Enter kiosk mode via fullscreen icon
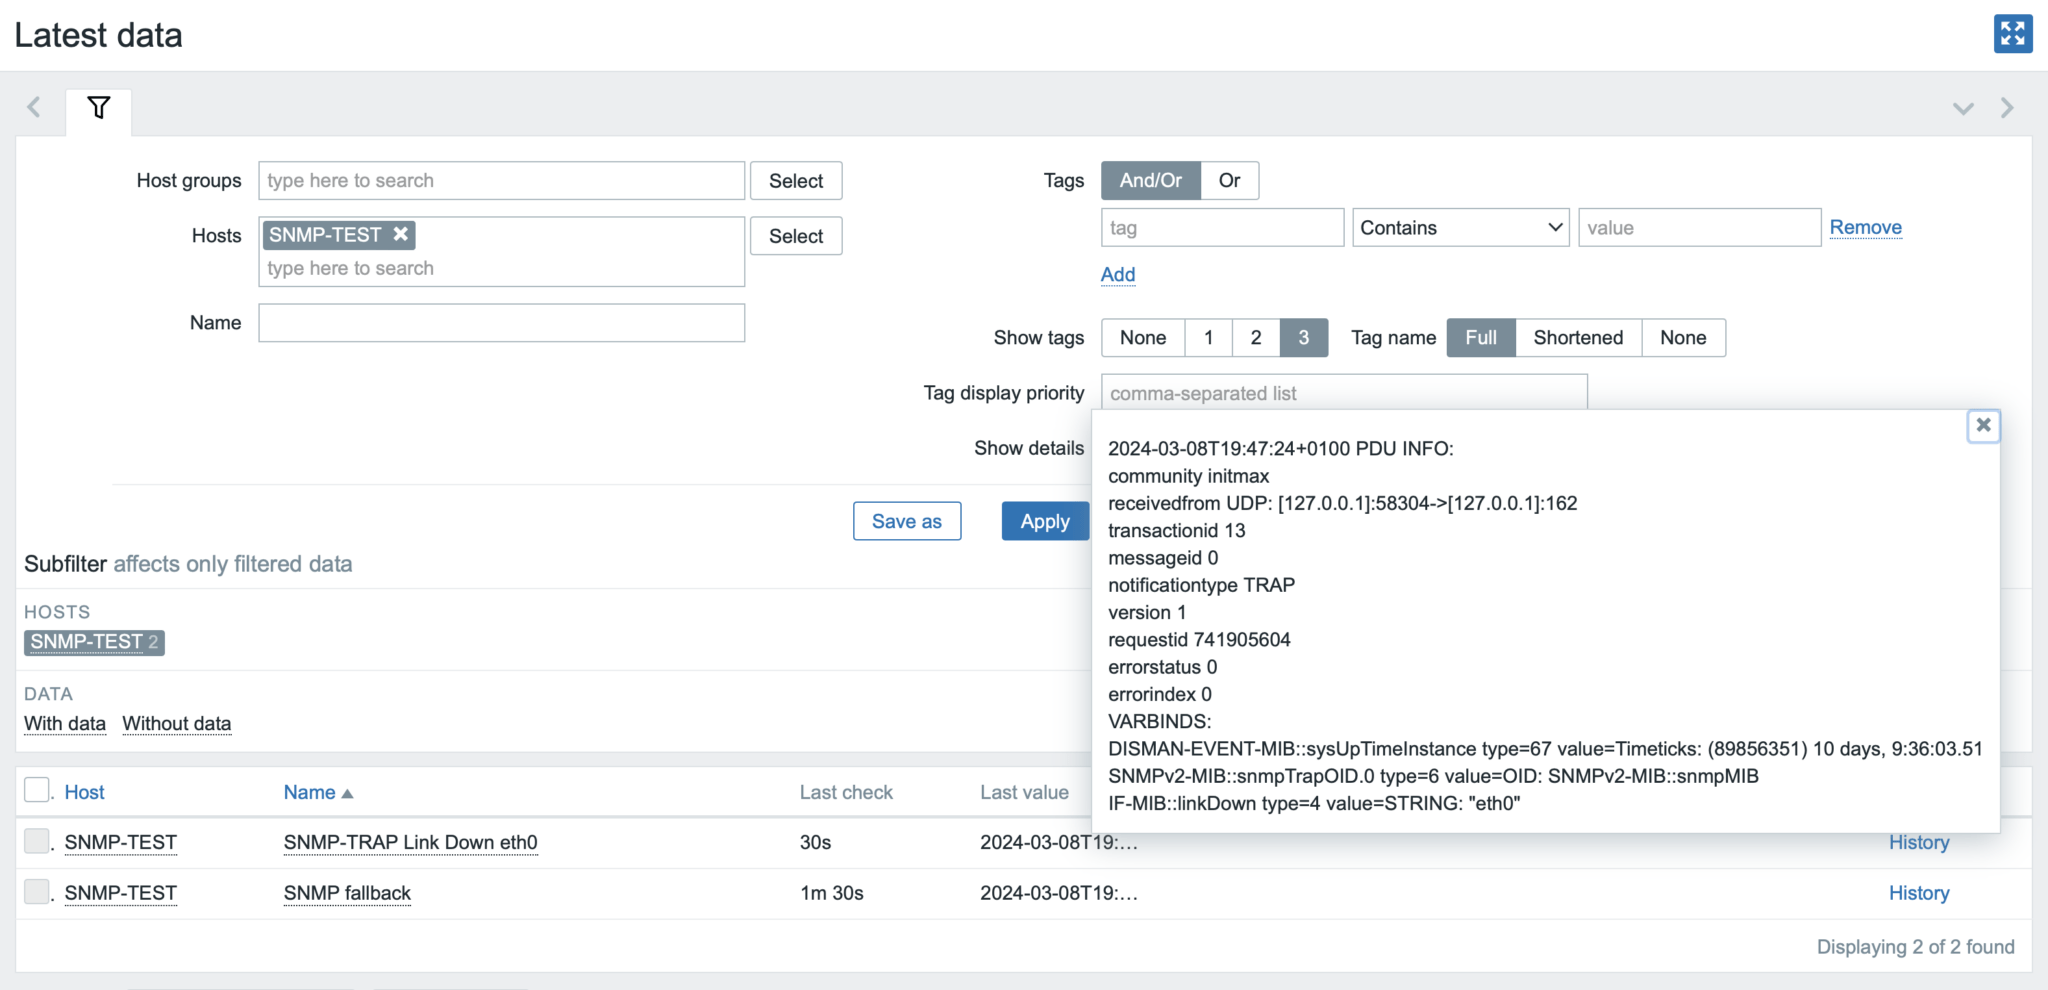 (2013, 33)
